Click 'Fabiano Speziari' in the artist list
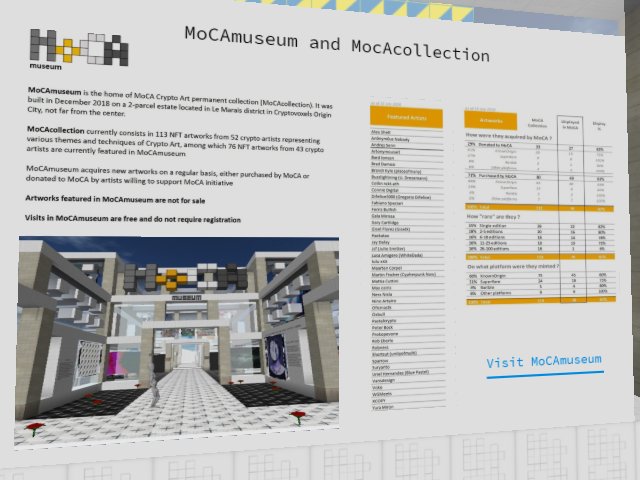 point(387,203)
